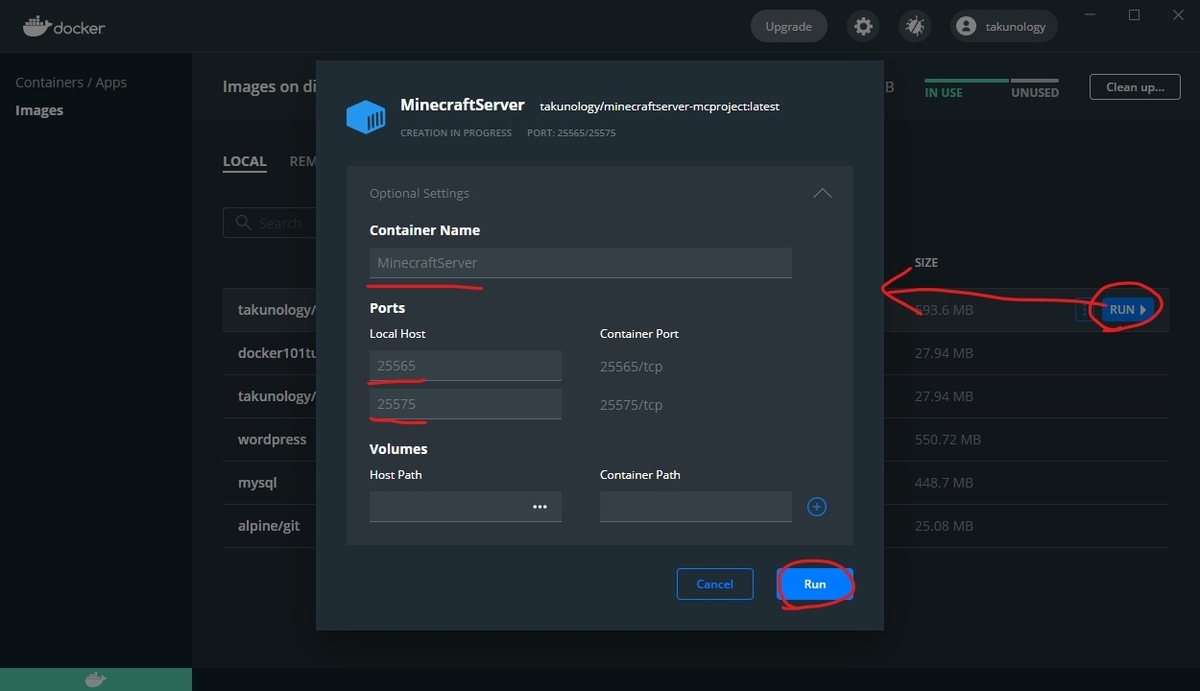The height and width of the screenshot is (691, 1200).
Task: Click the 448.7 MB size value
Action: (944, 482)
